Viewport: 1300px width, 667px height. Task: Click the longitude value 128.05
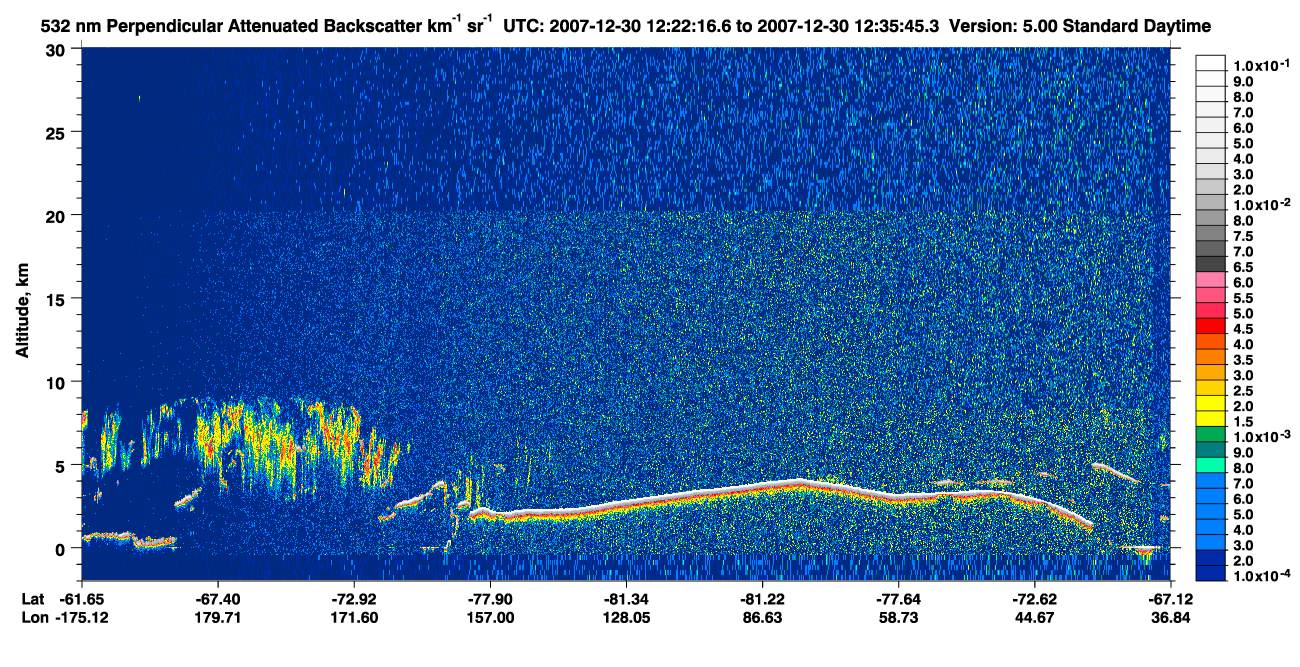(x=626, y=618)
